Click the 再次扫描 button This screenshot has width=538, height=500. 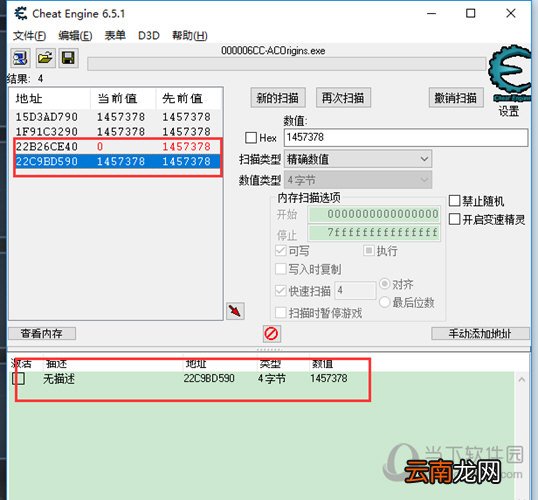(x=343, y=98)
